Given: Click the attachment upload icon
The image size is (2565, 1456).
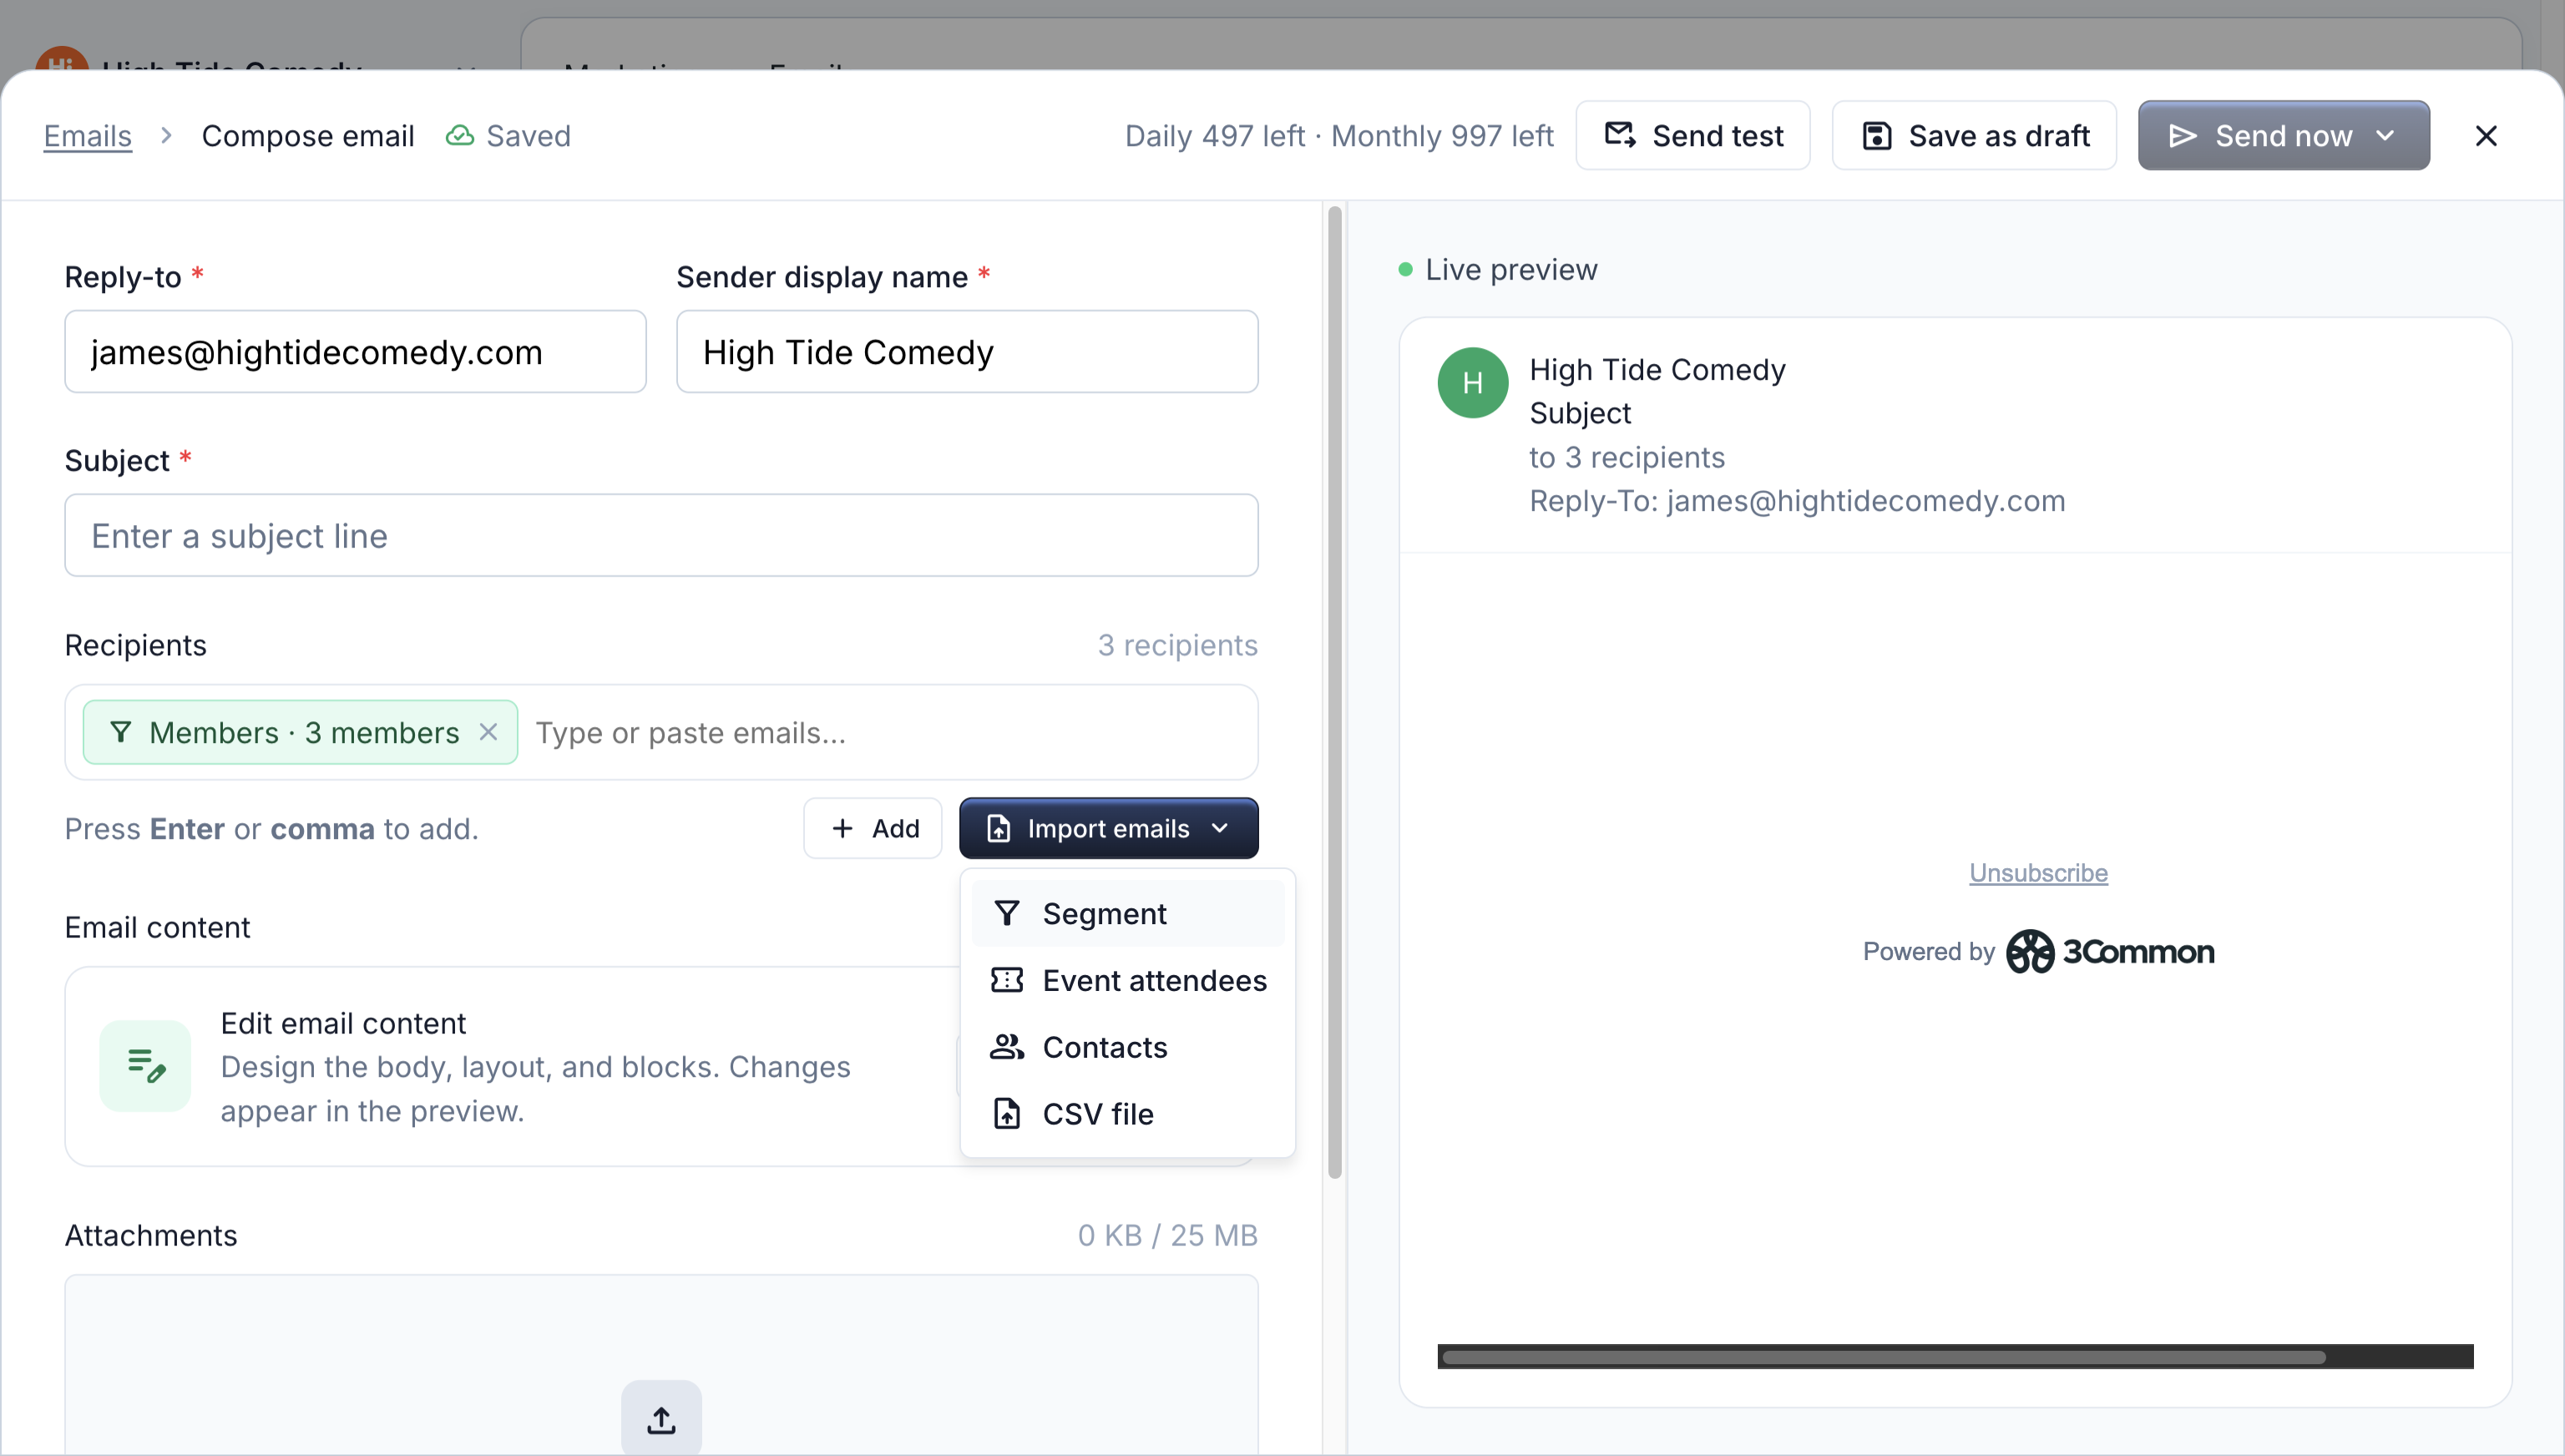Looking at the screenshot, I should [661, 1419].
